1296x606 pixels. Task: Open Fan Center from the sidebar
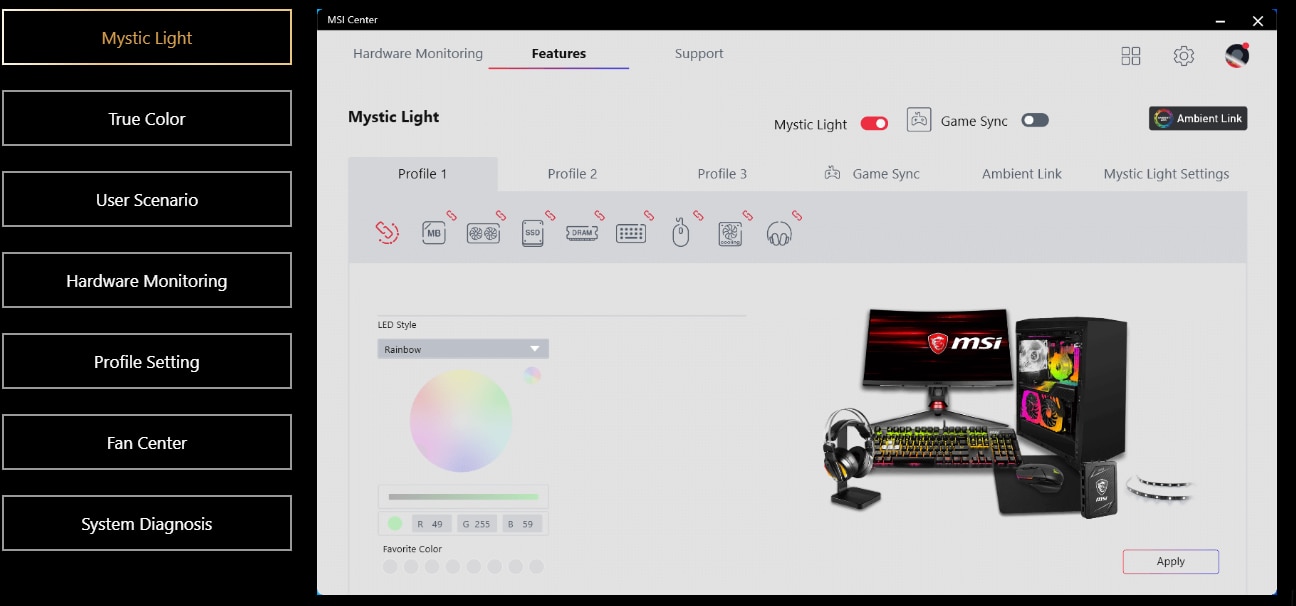coord(147,443)
